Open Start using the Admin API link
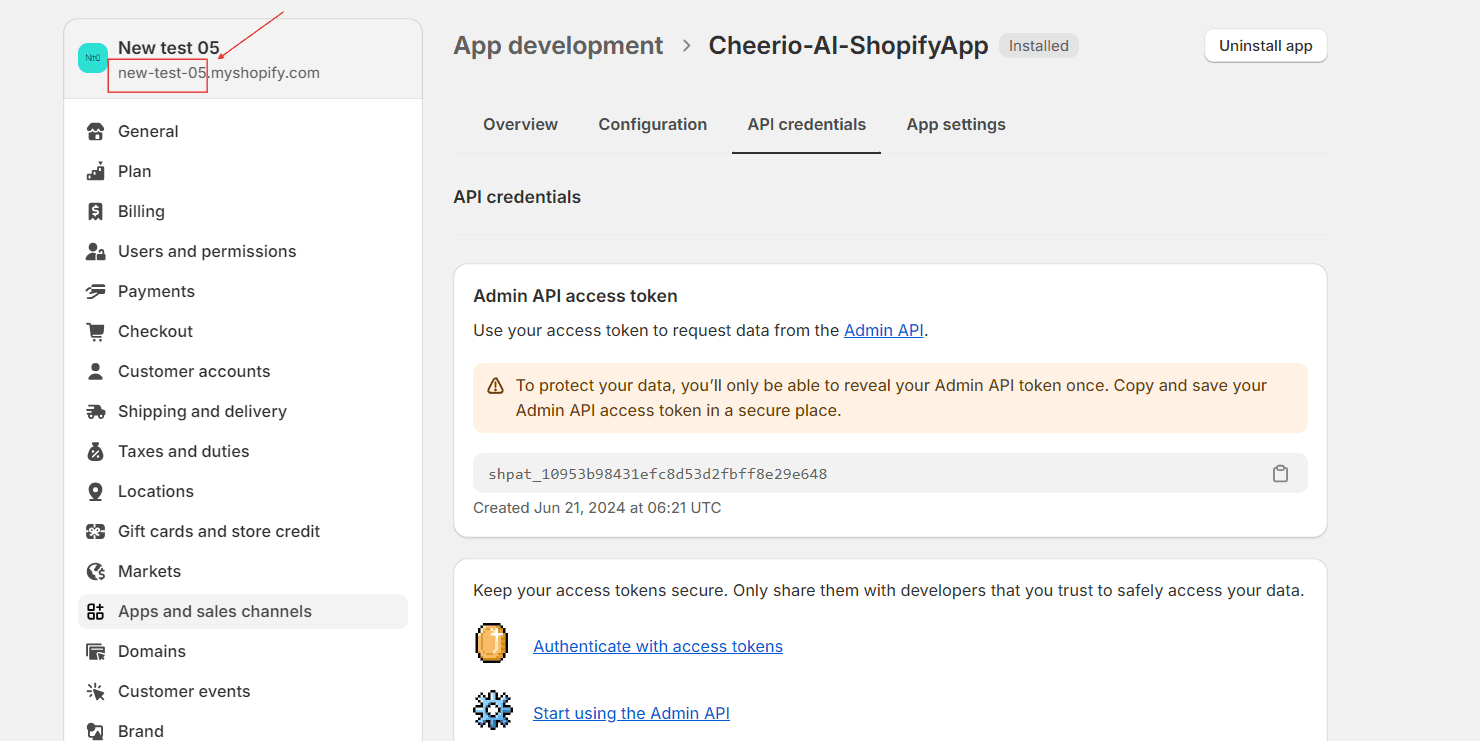This screenshot has height=741, width=1480. point(631,713)
